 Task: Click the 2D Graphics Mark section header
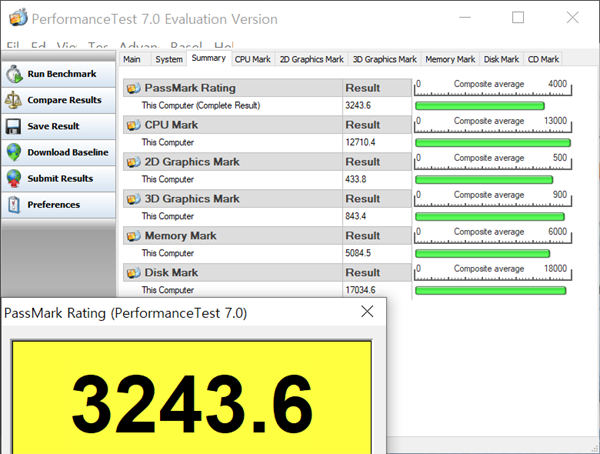233,162
